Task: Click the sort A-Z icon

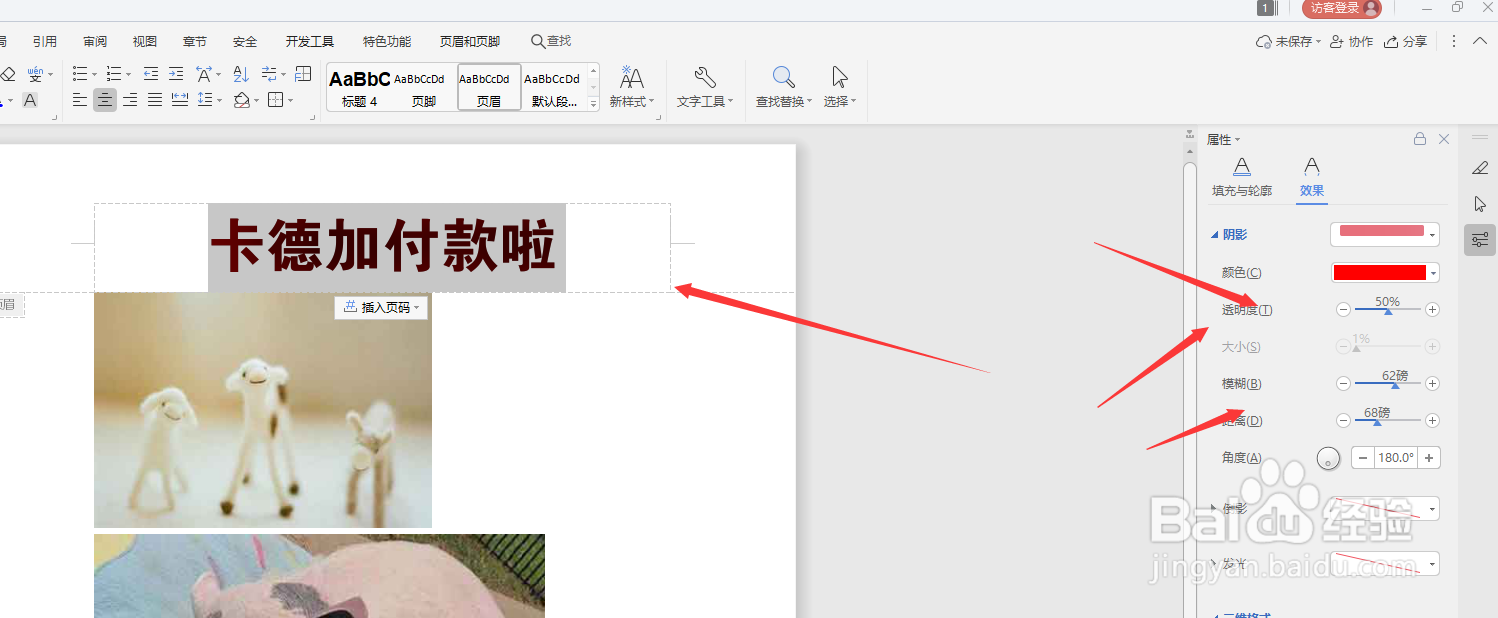Action: (241, 74)
